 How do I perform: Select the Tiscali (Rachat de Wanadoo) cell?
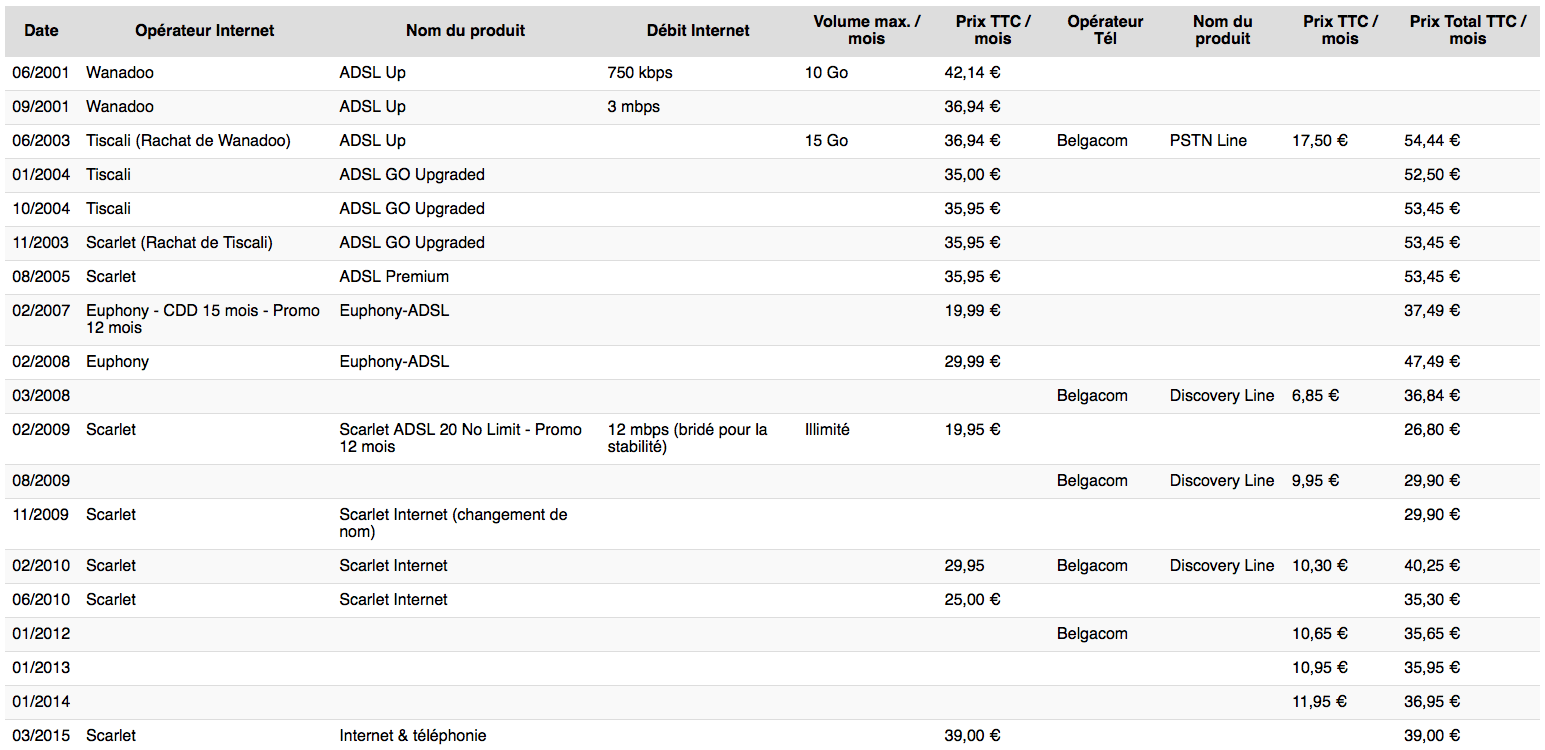(x=188, y=141)
